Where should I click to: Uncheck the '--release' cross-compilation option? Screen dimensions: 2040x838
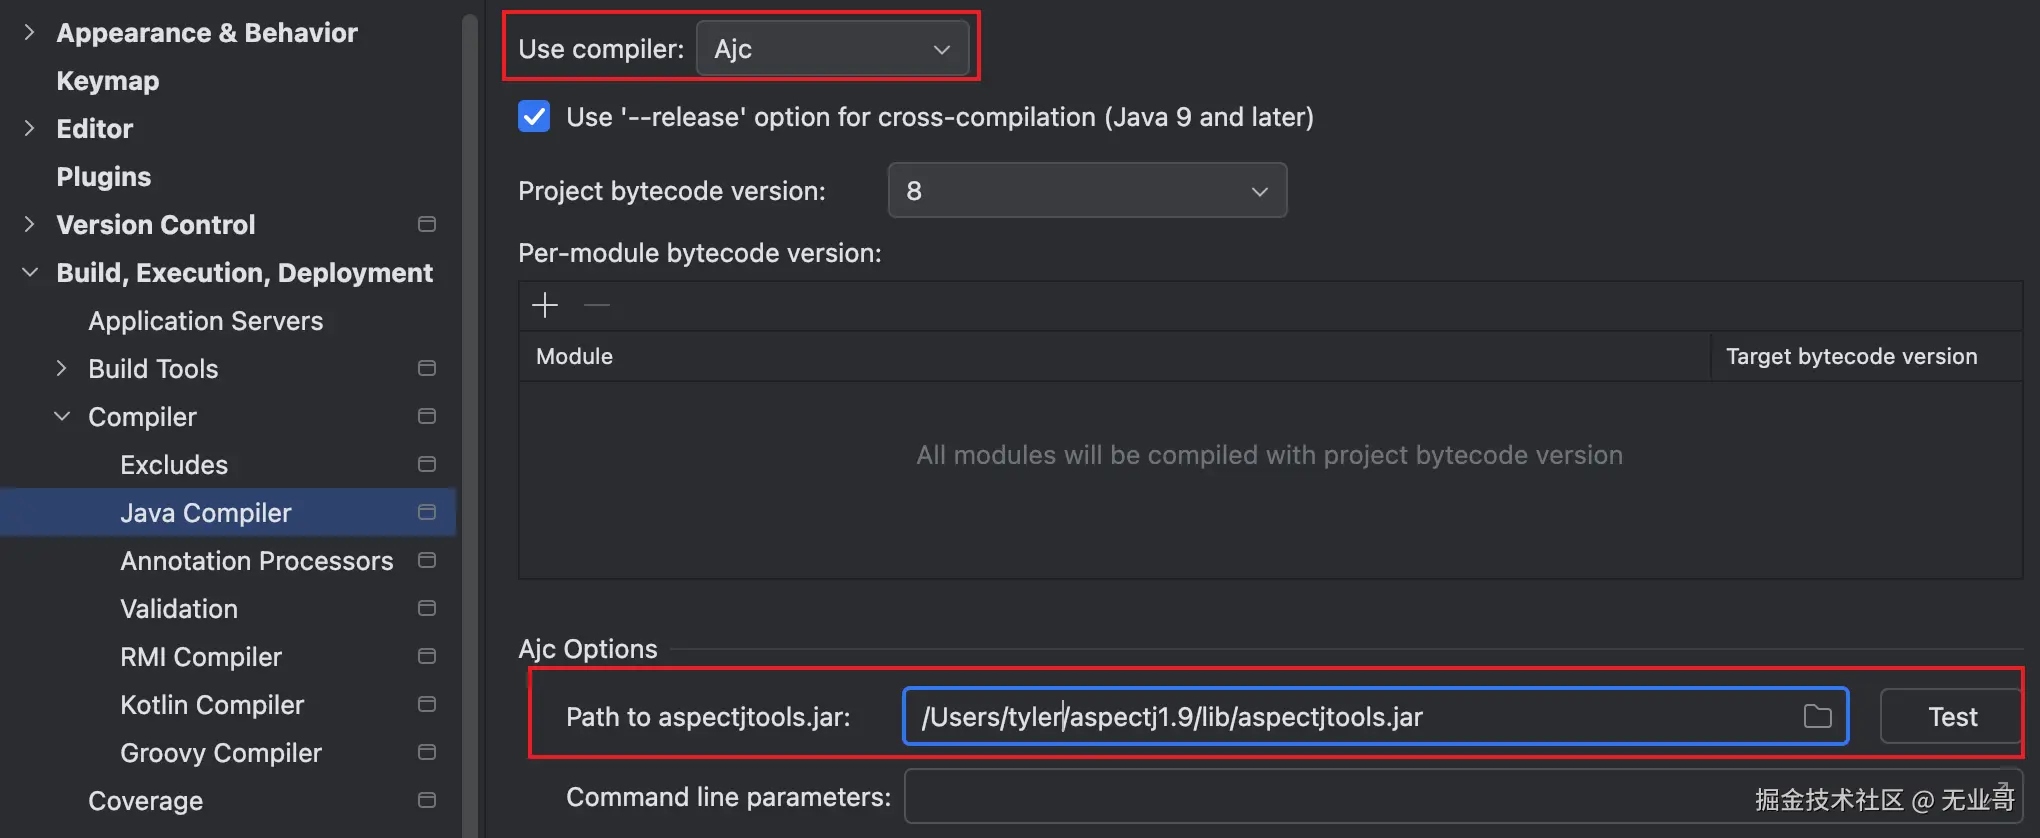pyautogui.click(x=534, y=117)
